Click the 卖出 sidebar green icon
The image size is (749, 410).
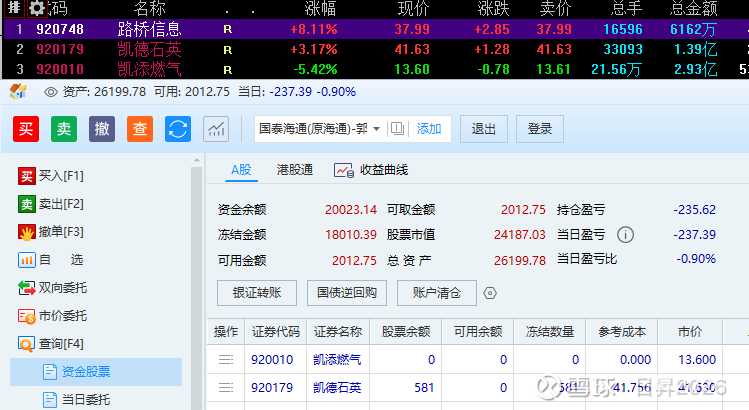pos(27,205)
